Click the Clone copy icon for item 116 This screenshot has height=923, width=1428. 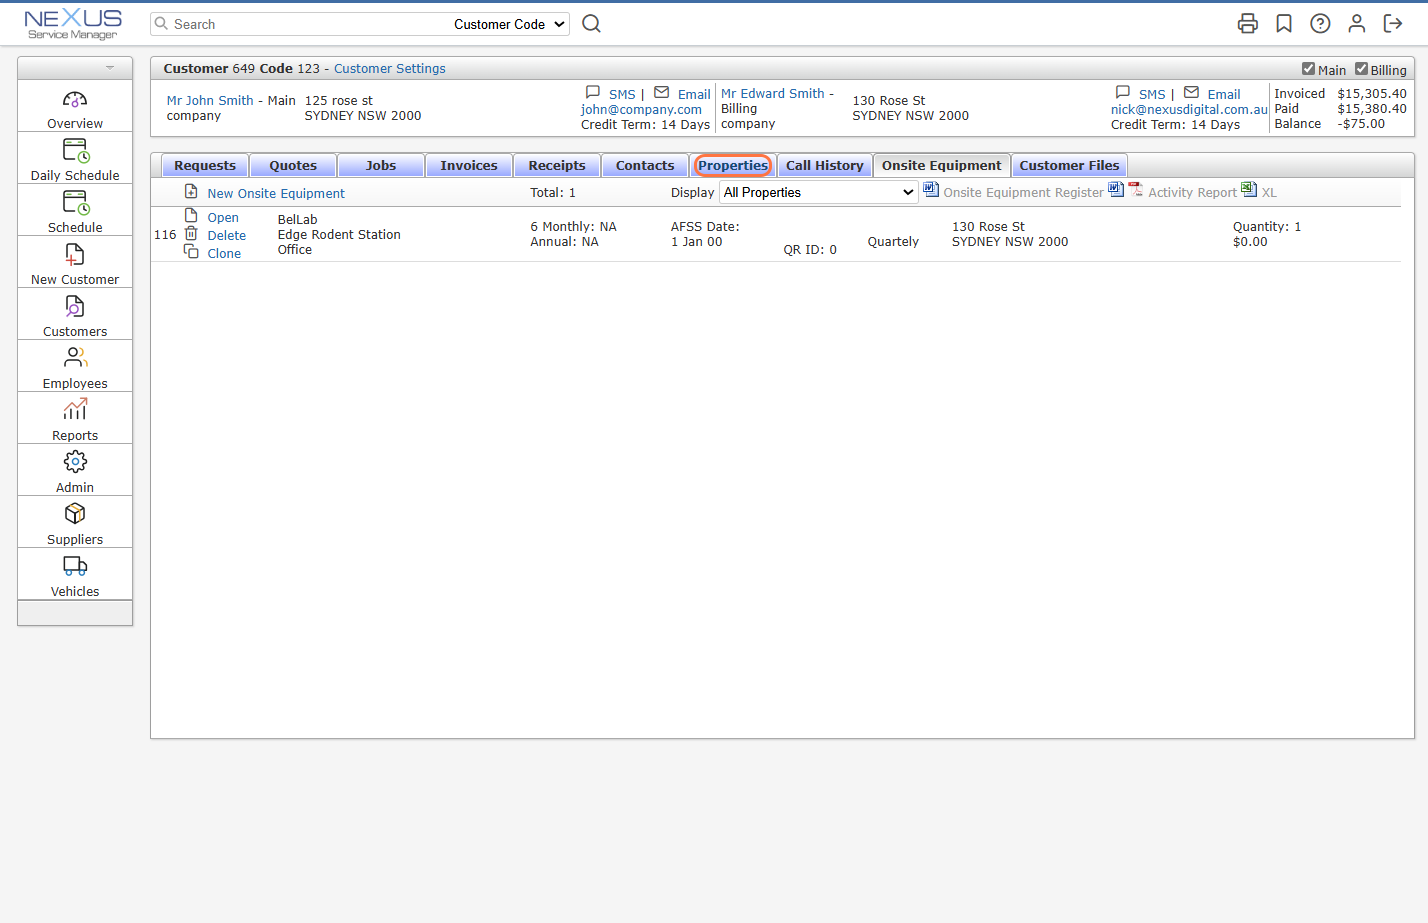(x=191, y=251)
